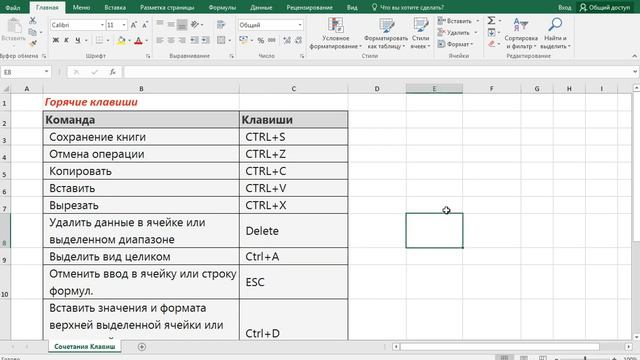Screen dimensions: 640x360
Task: Click the AutoSum sigma icon
Action: (491, 20)
